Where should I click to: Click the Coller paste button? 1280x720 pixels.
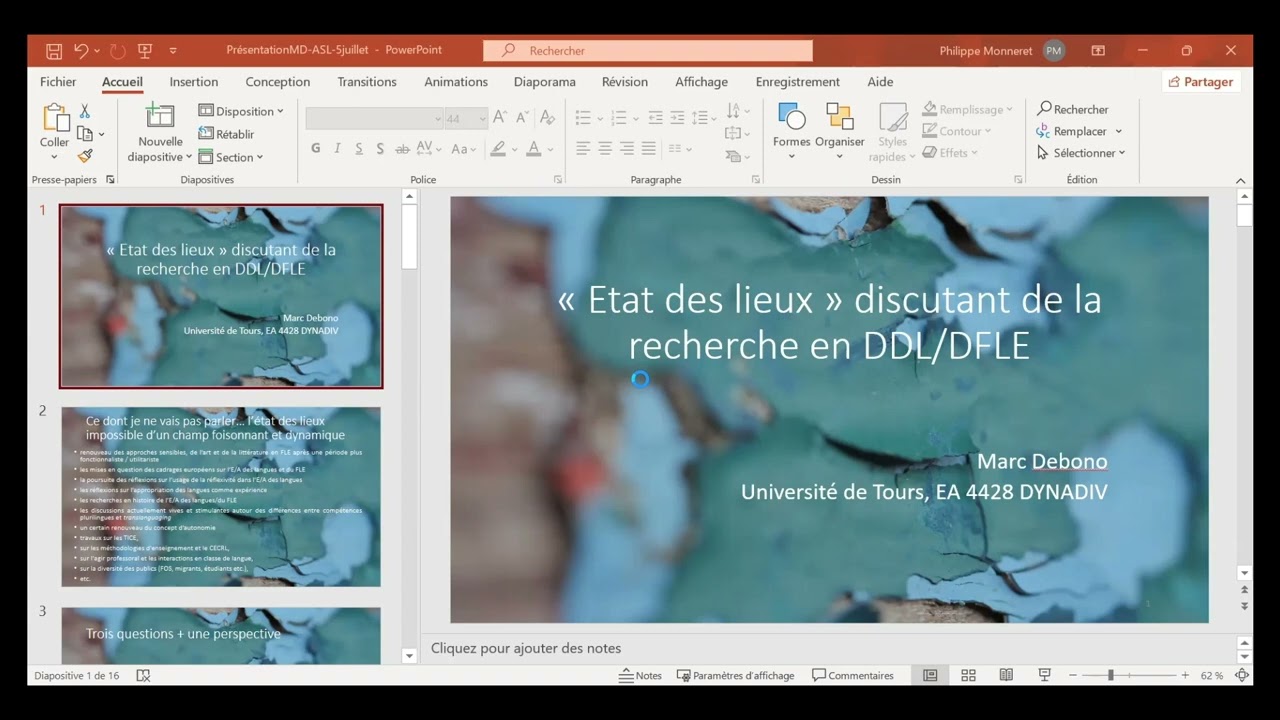54,128
